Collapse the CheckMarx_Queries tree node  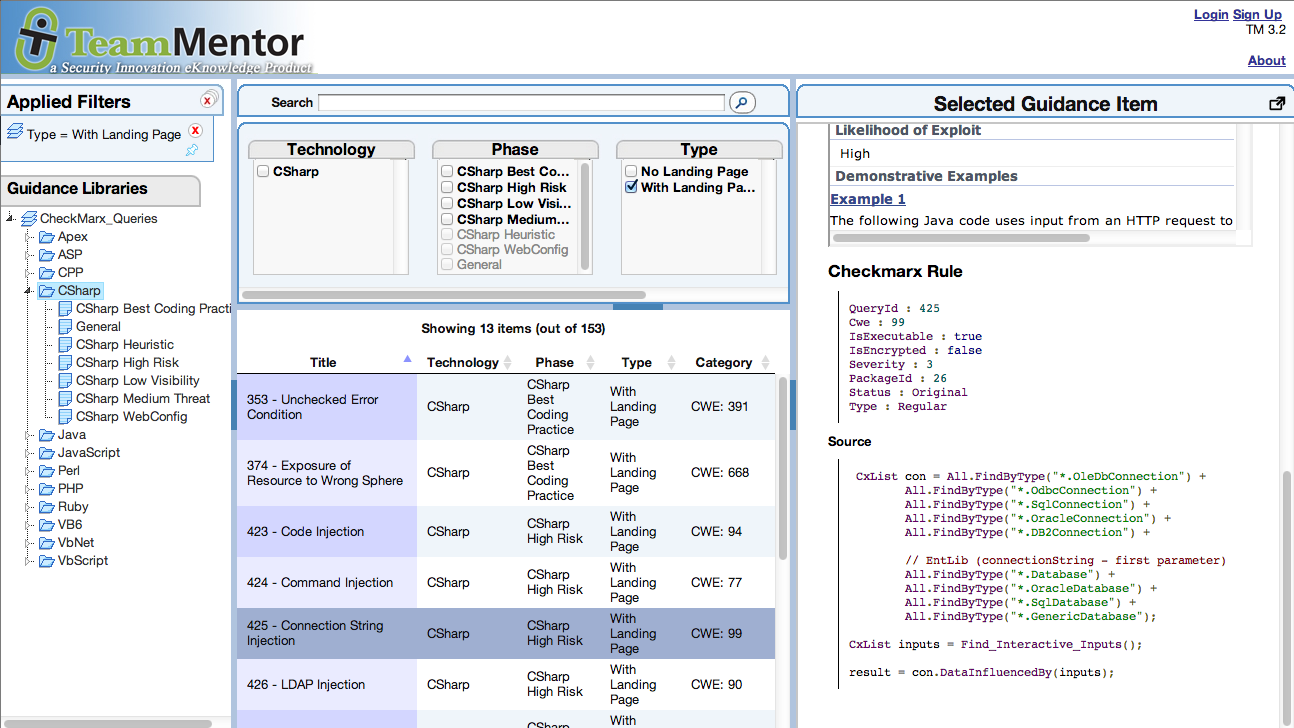(10, 218)
